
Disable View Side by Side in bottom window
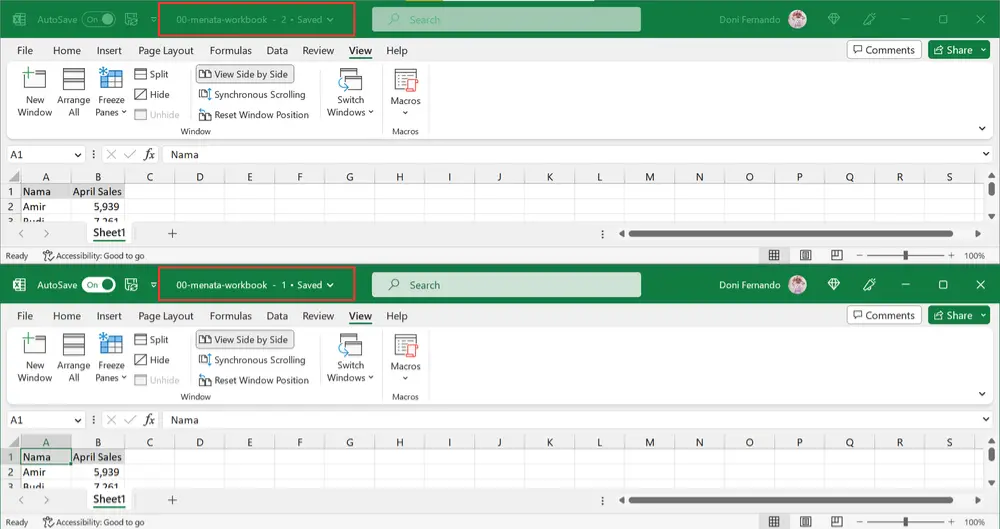244,340
